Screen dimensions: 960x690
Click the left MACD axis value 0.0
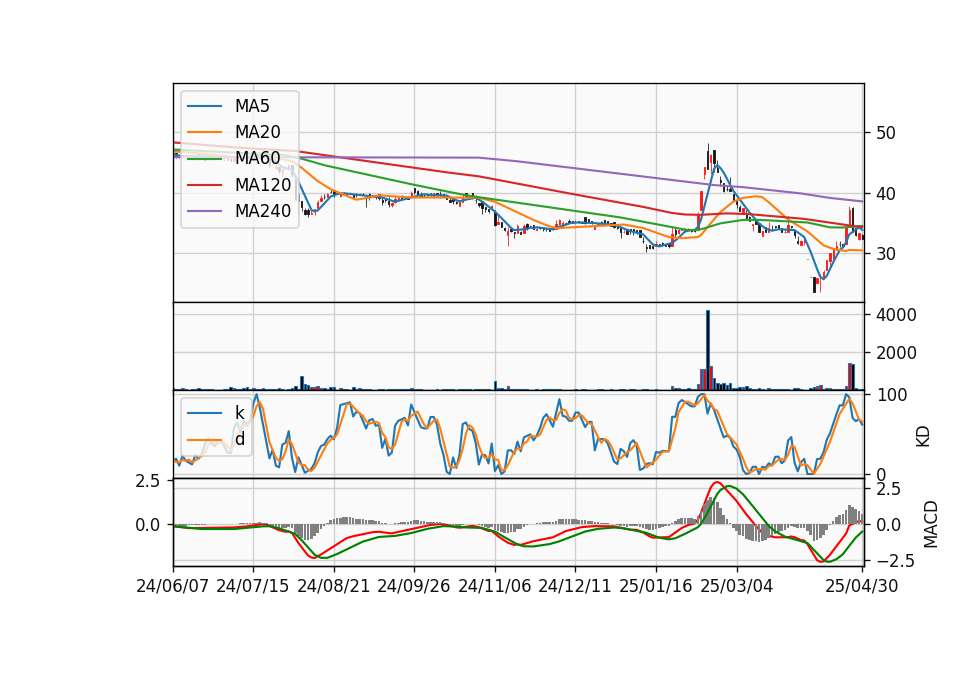[148, 525]
